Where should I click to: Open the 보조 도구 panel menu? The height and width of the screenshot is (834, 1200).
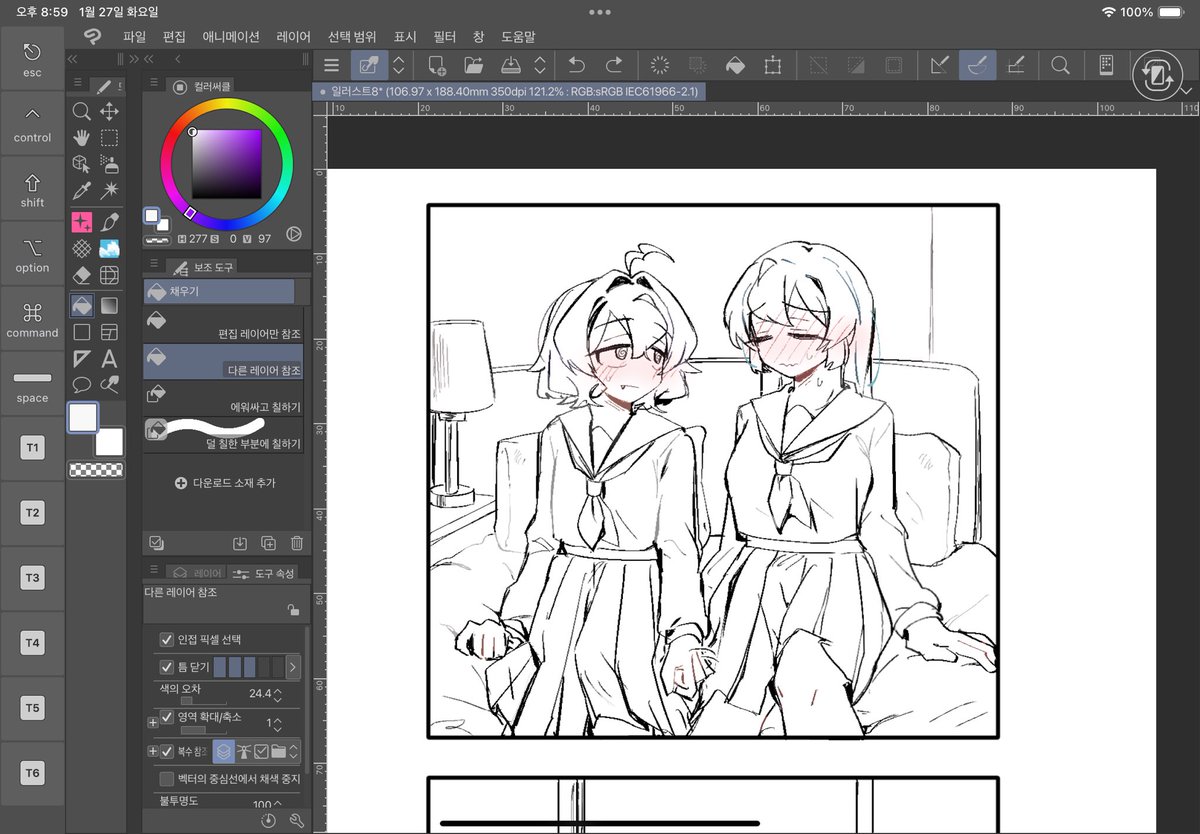(x=154, y=263)
